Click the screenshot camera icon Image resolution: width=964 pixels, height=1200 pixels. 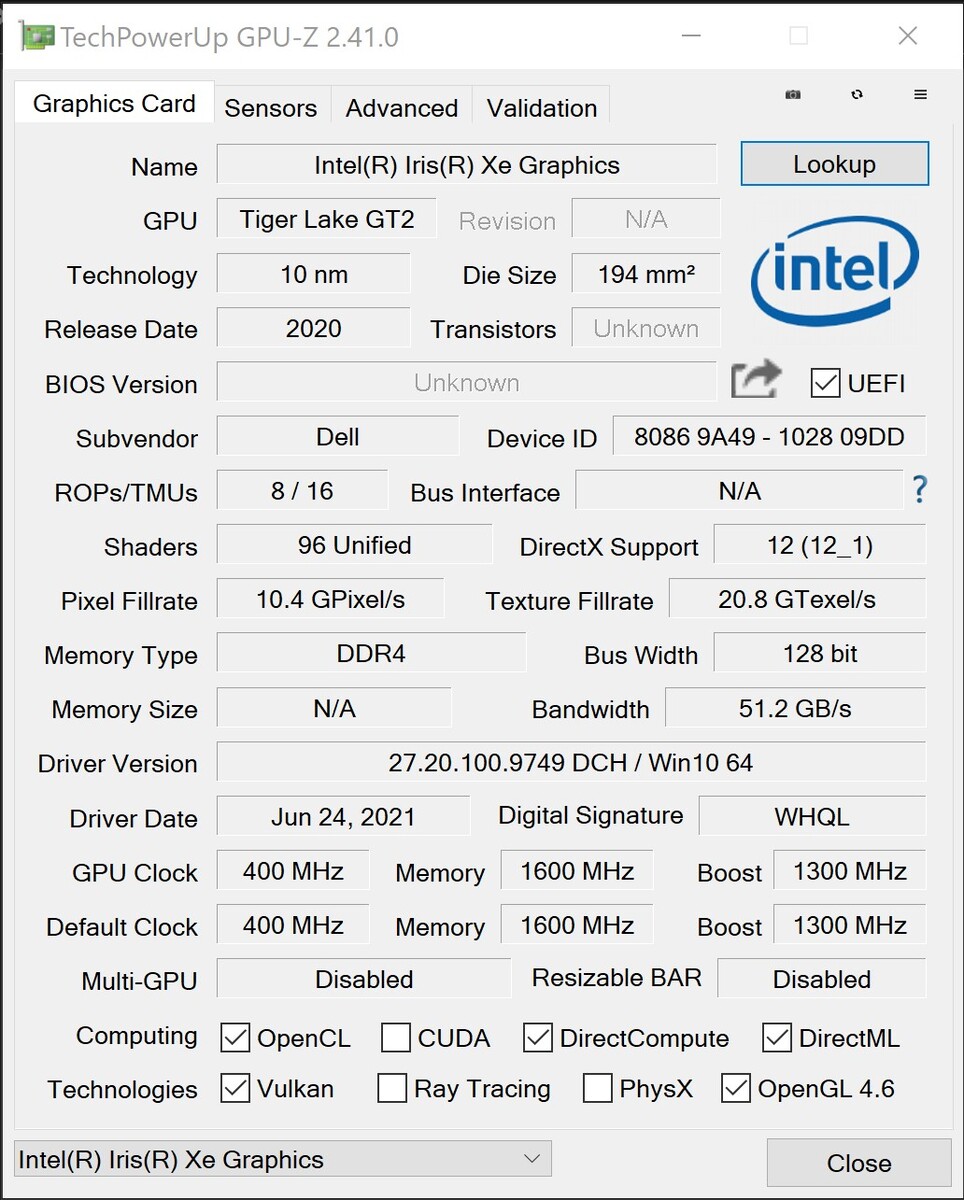pos(793,95)
